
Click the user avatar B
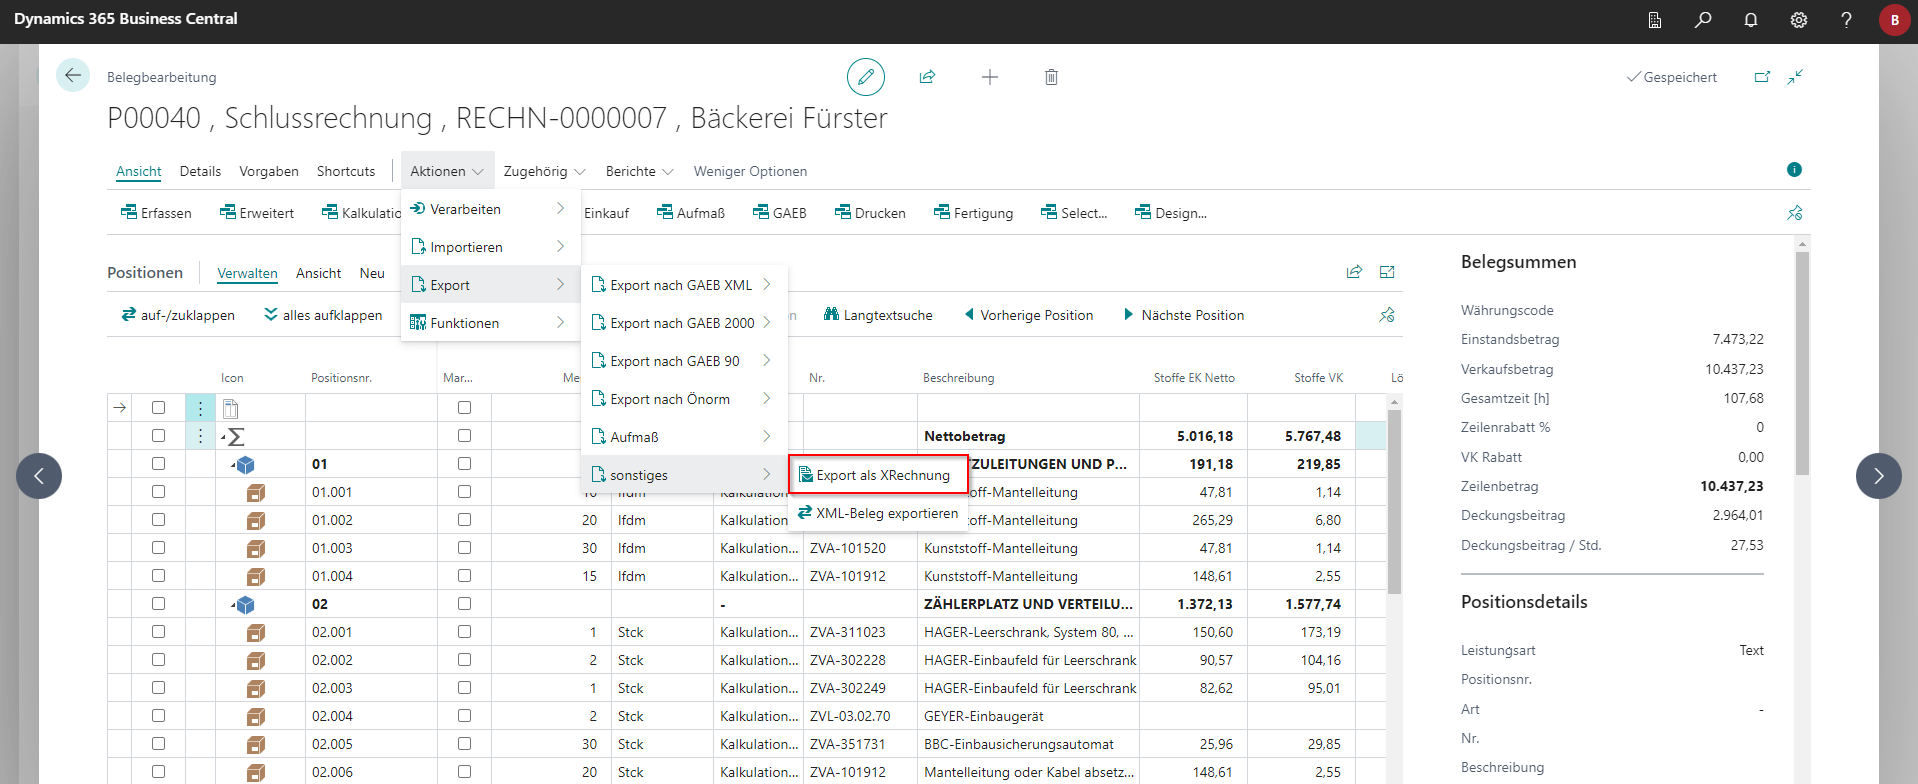pos(1895,20)
